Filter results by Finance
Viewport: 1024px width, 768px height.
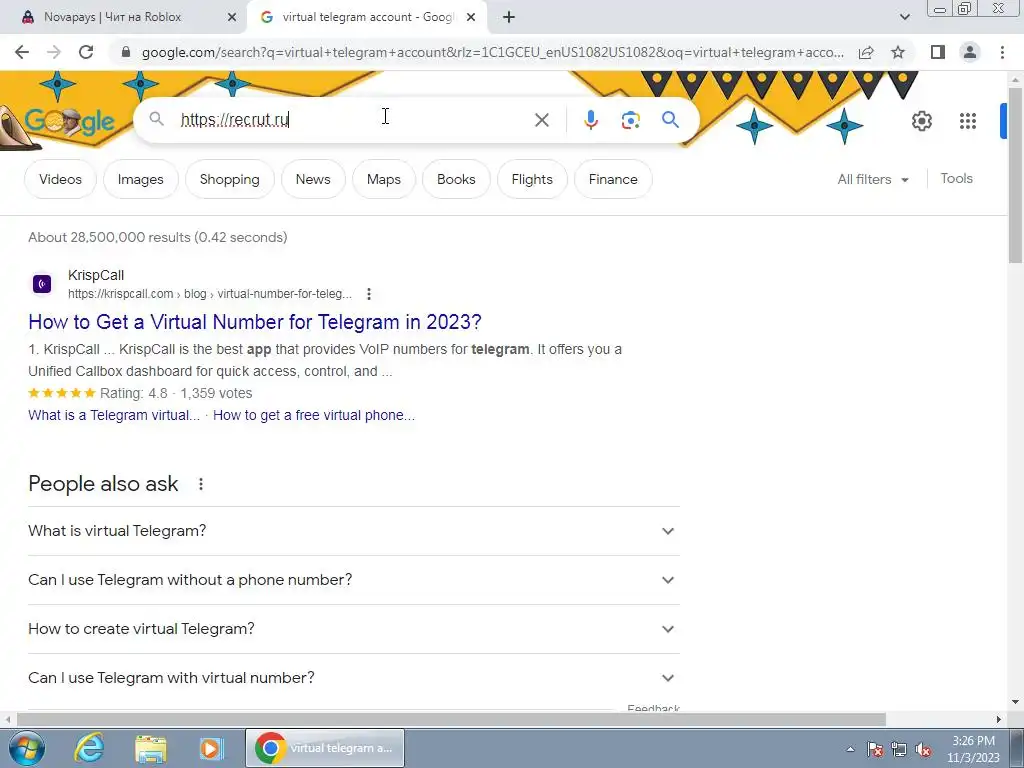click(613, 179)
